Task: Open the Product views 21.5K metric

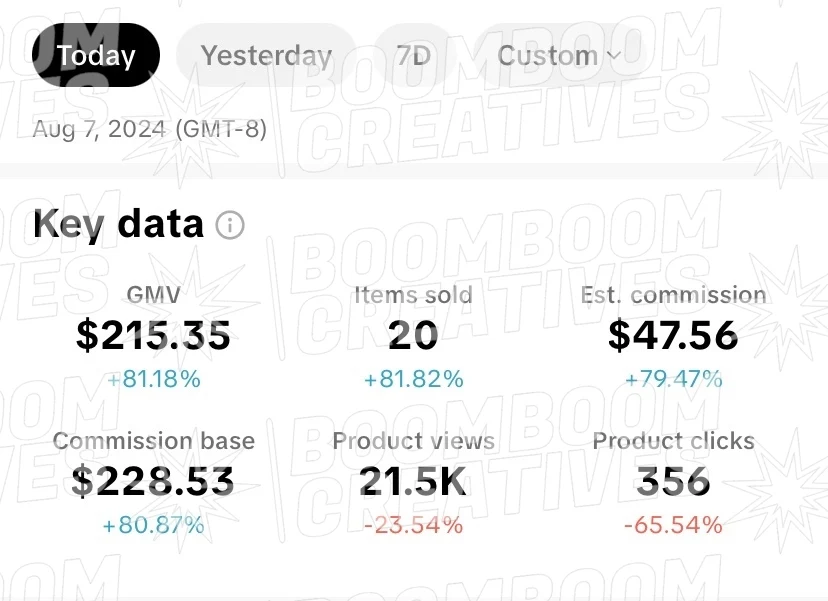Action: click(413, 483)
